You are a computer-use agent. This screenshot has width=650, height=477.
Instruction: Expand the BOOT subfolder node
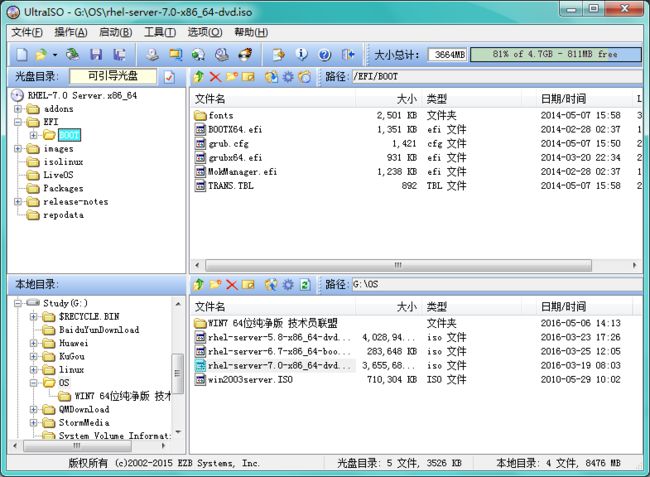pyautogui.click(x=34, y=135)
